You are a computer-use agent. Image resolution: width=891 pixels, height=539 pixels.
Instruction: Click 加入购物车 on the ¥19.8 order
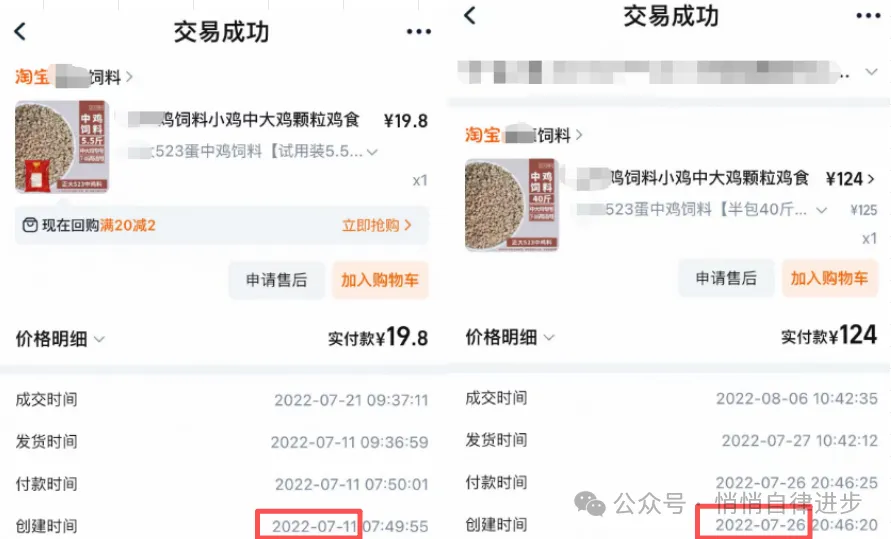(x=380, y=280)
